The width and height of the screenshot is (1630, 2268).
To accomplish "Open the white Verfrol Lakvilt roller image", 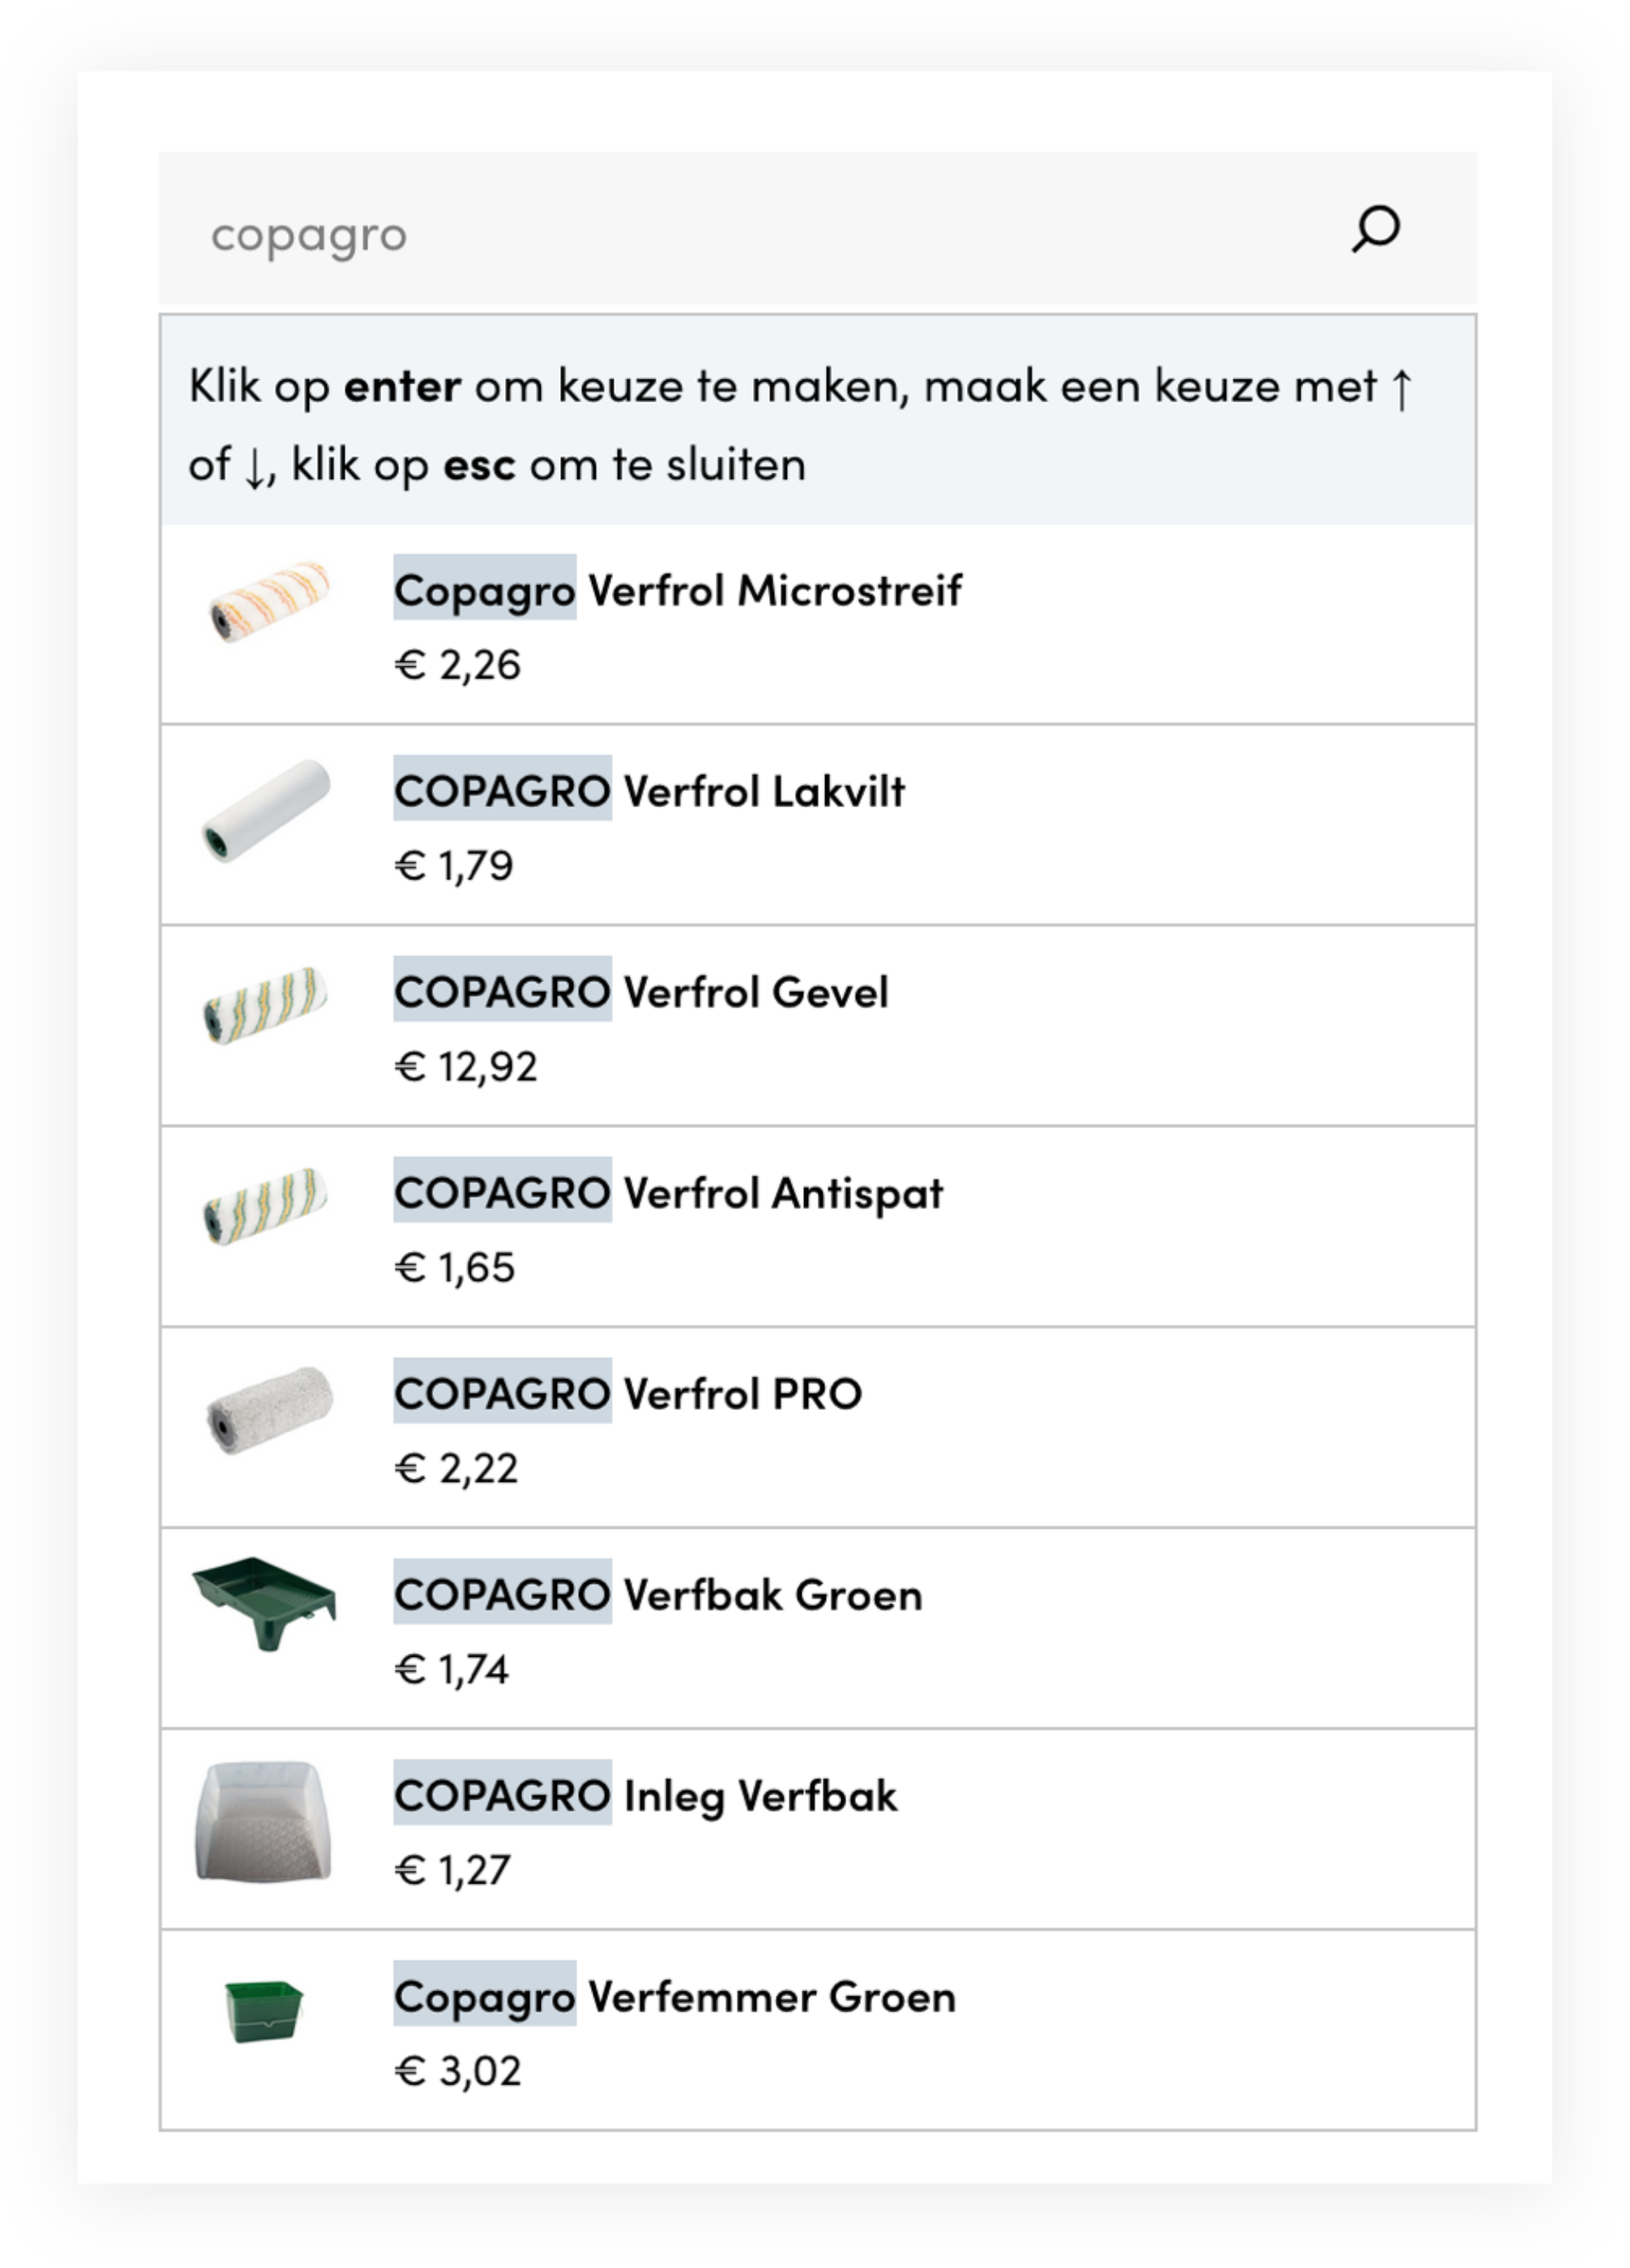I will (265, 810).
